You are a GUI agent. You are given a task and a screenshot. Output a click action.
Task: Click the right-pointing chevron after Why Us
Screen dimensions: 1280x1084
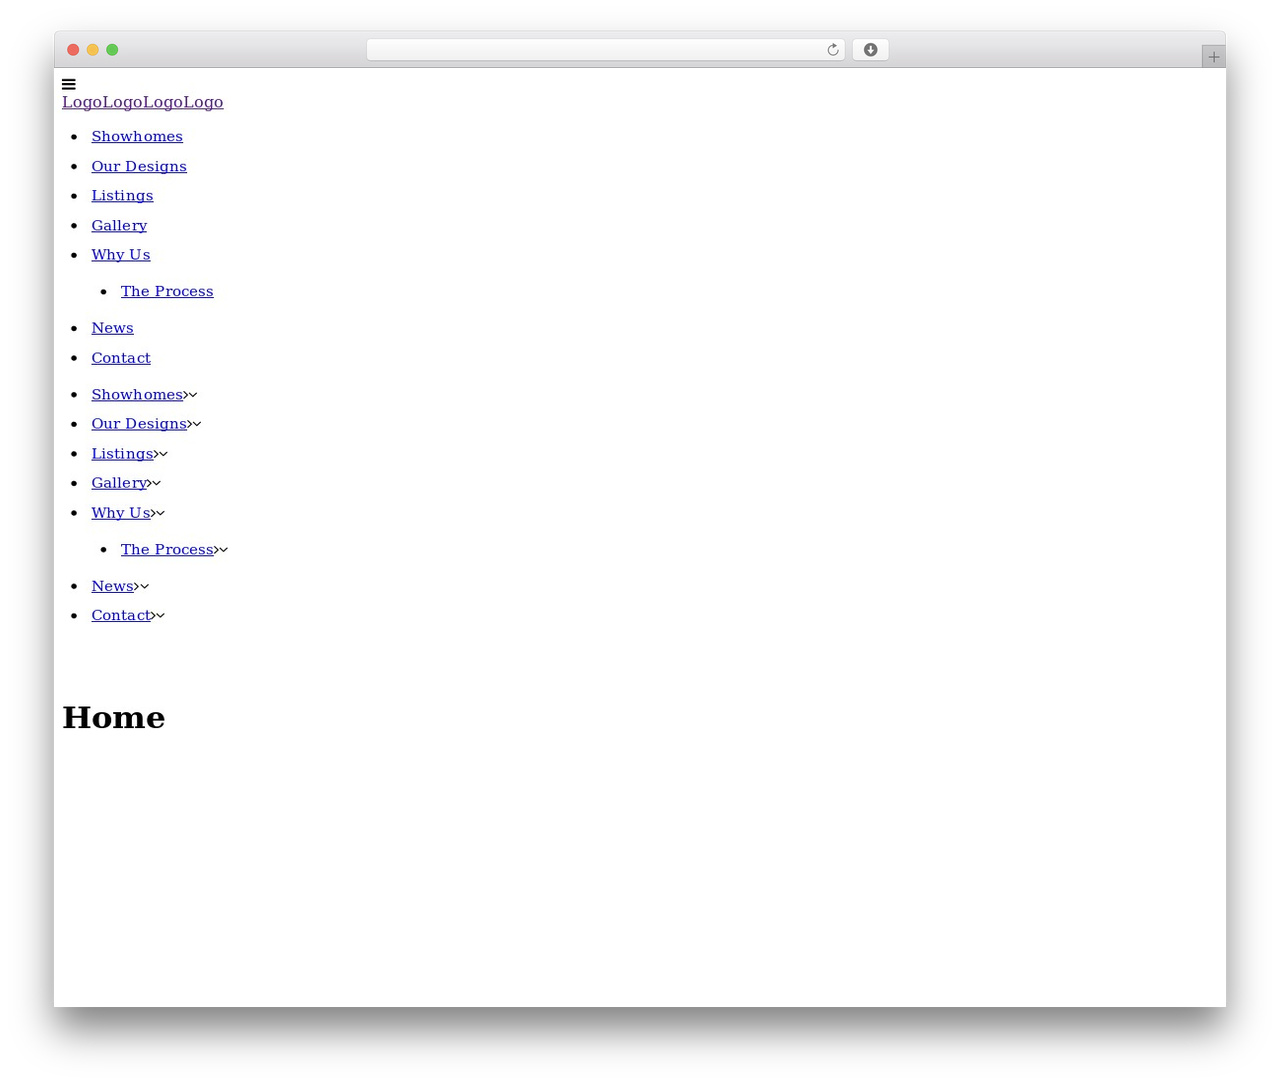click(154, 513)
